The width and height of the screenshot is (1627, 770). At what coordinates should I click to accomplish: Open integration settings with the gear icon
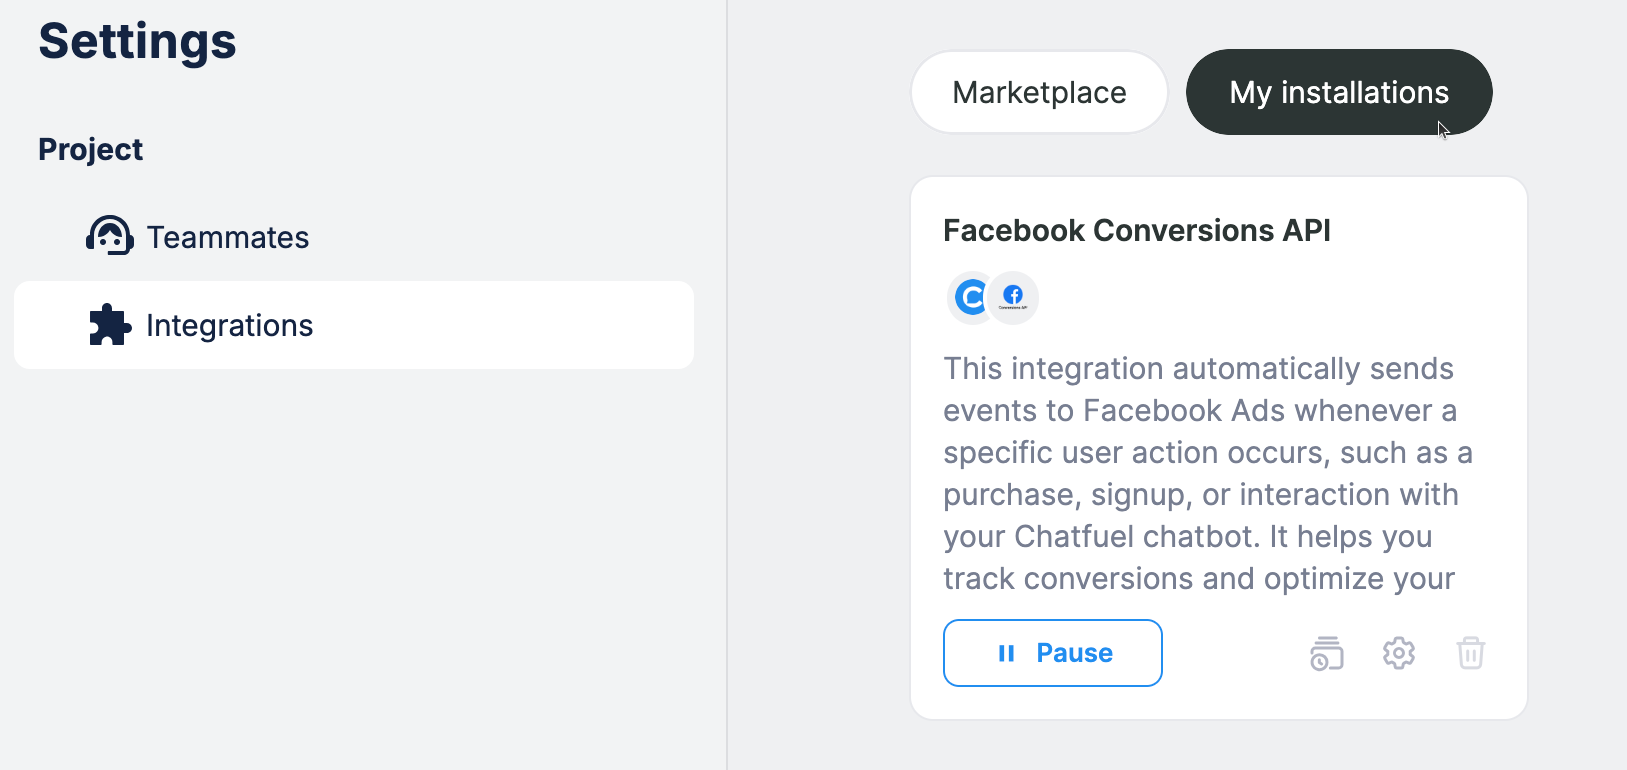[1398, 653]
